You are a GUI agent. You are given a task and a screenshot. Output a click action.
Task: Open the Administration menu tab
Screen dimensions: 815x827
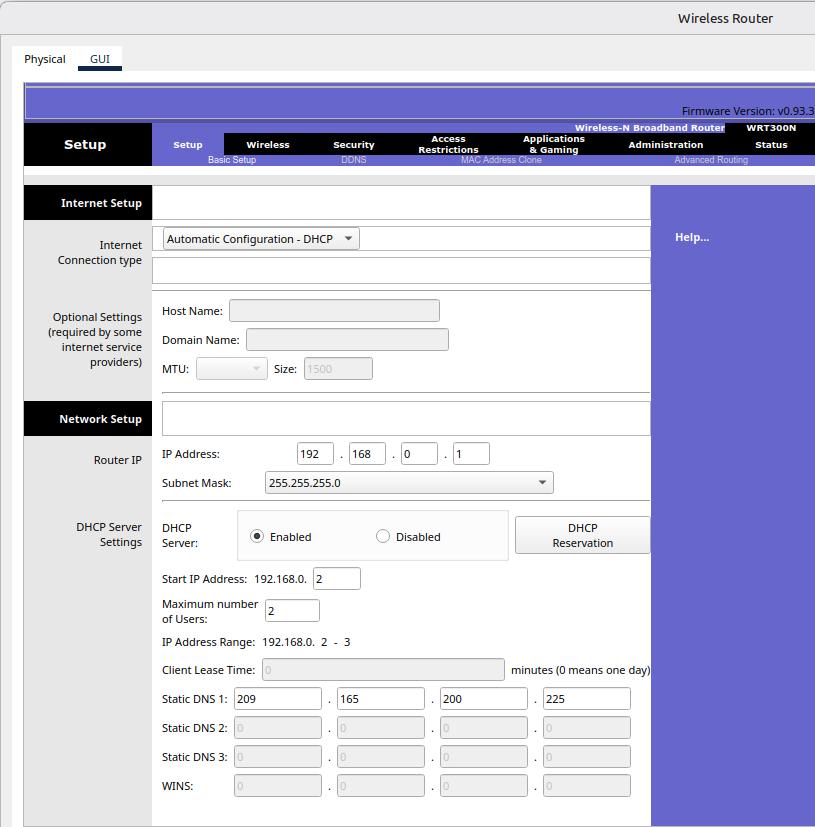[665, 145]
